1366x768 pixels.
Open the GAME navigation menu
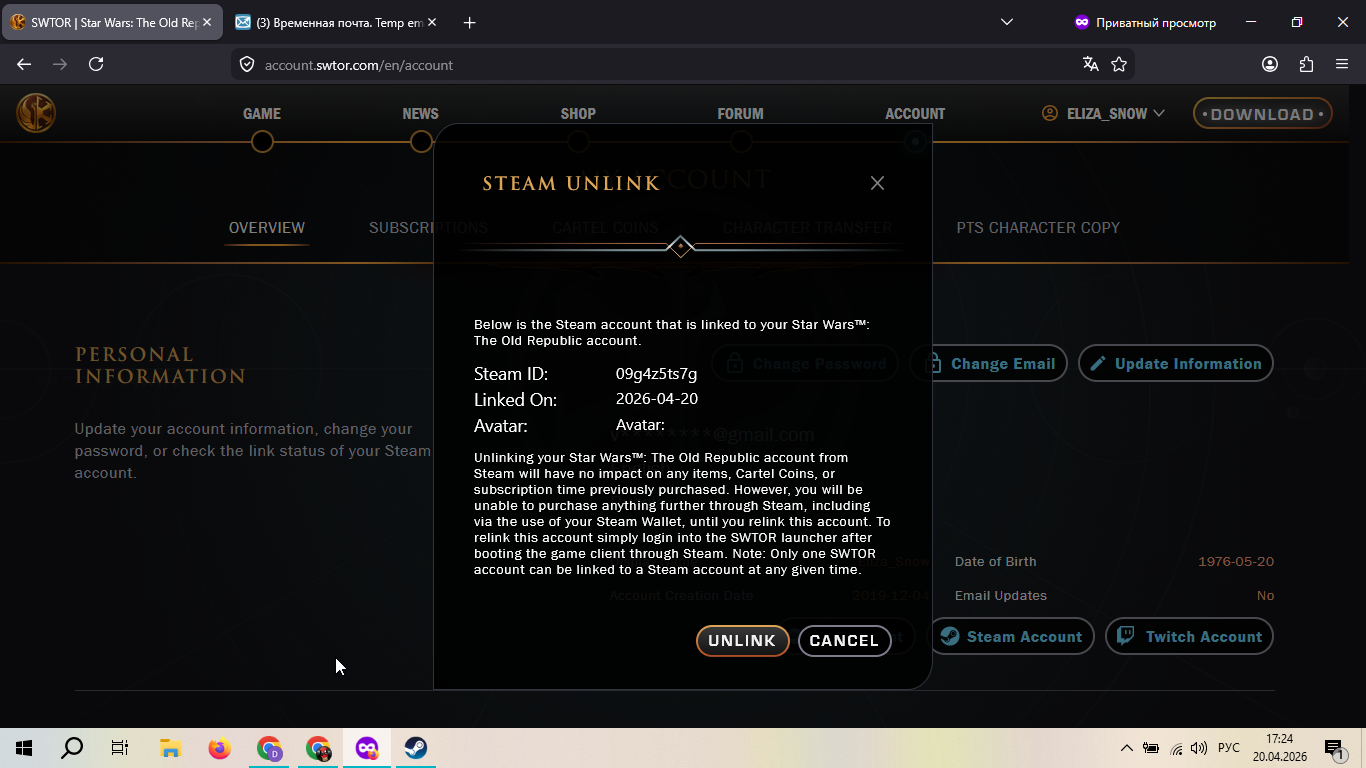262,114
